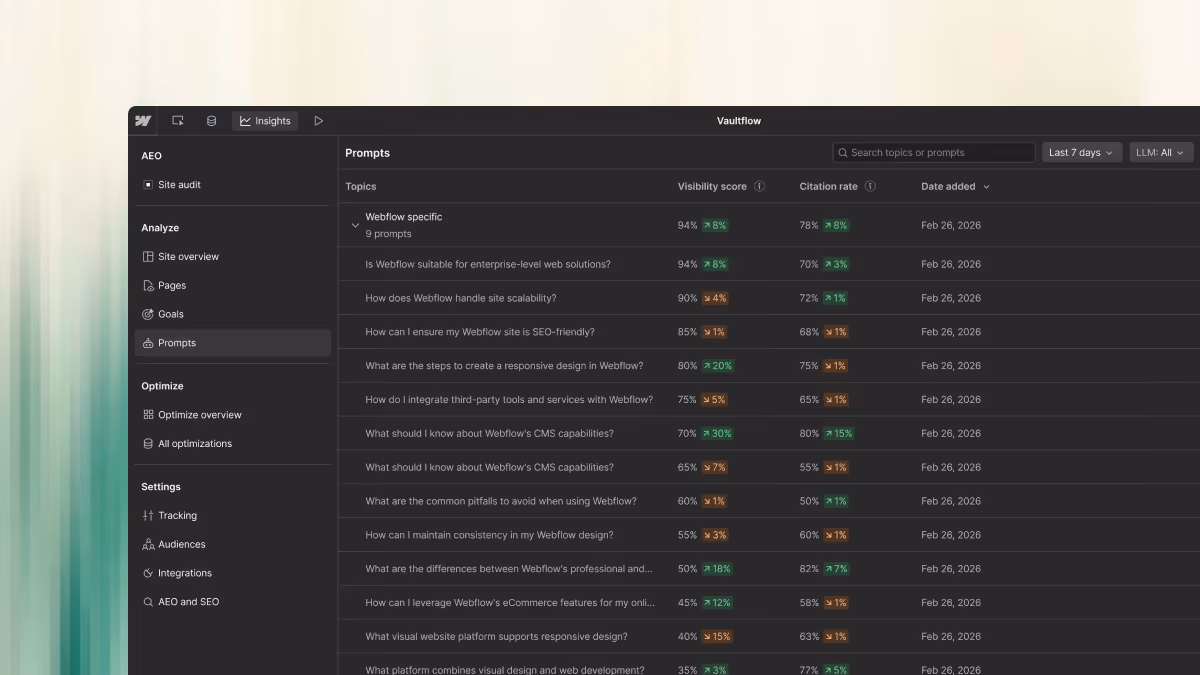Focus the Search topics or prompts field
This screenshot has width=1200, height=675.
(x=934, y=153)
